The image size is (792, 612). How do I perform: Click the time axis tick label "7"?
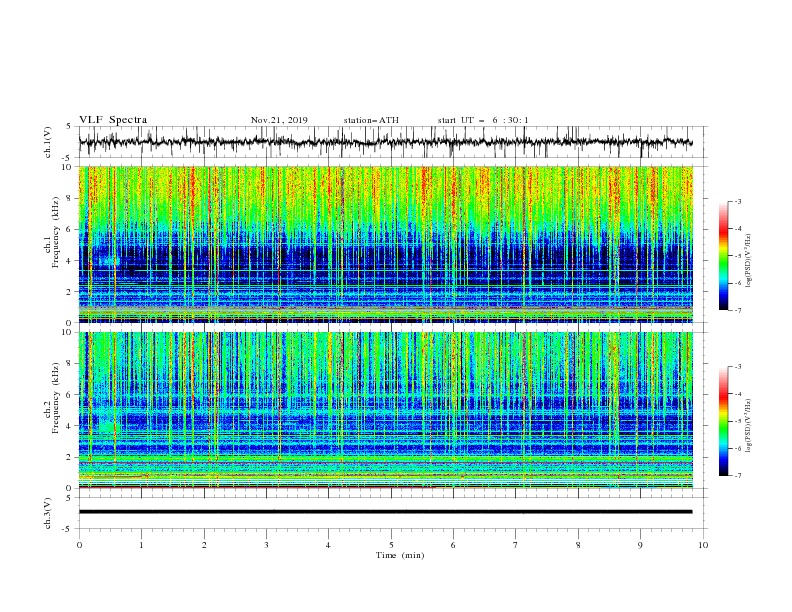coord(516,545)
